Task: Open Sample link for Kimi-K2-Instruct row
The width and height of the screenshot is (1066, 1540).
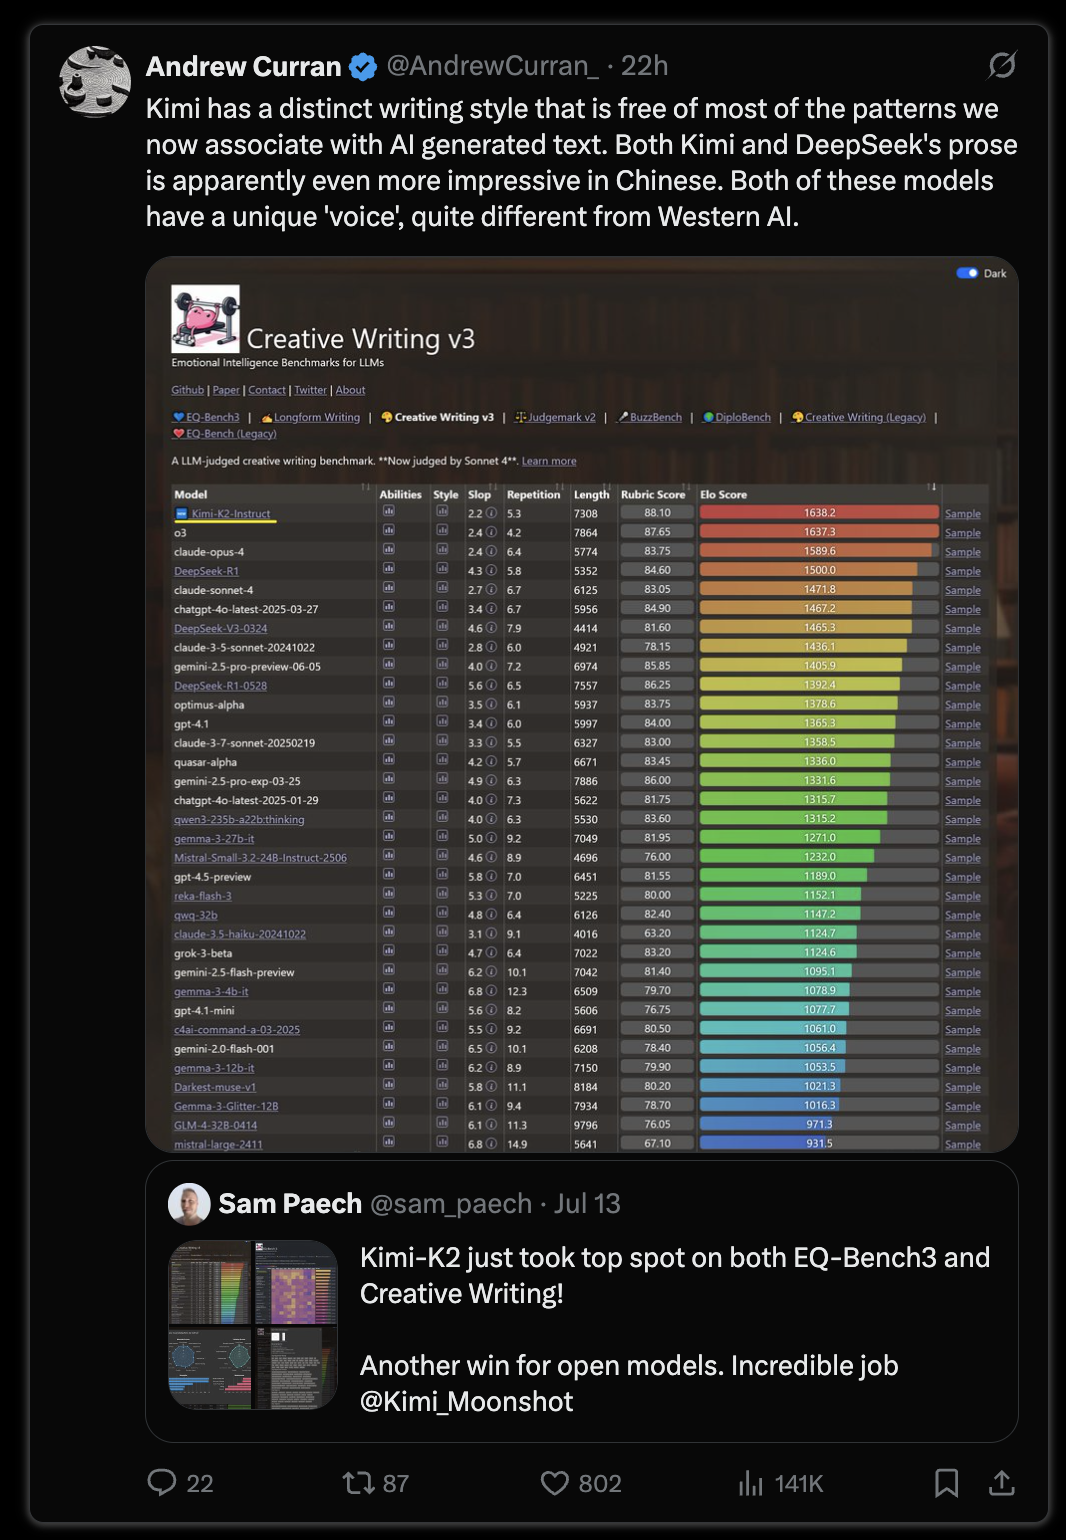Action: click(x=963, y=514)
